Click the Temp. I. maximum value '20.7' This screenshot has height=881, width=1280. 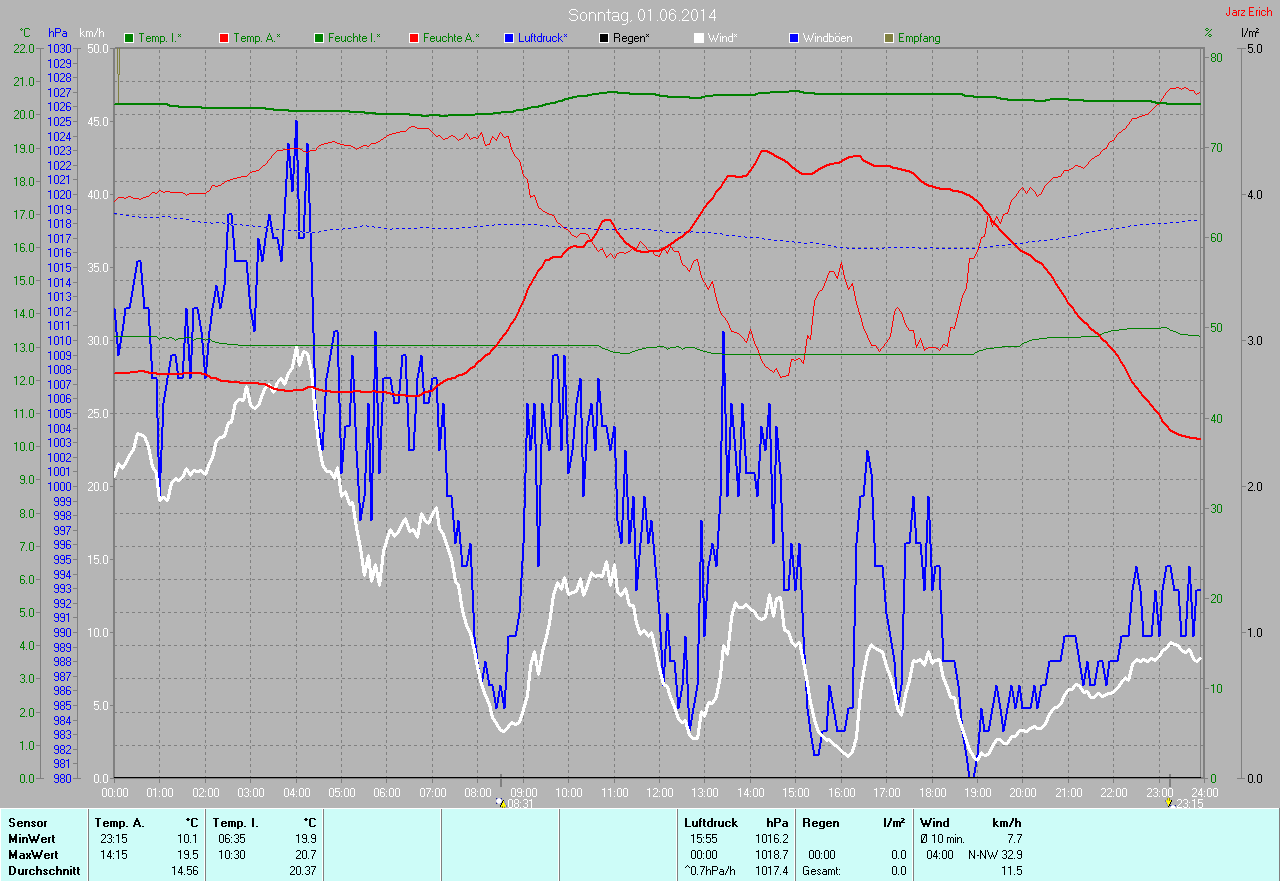[x=305, y=855]
